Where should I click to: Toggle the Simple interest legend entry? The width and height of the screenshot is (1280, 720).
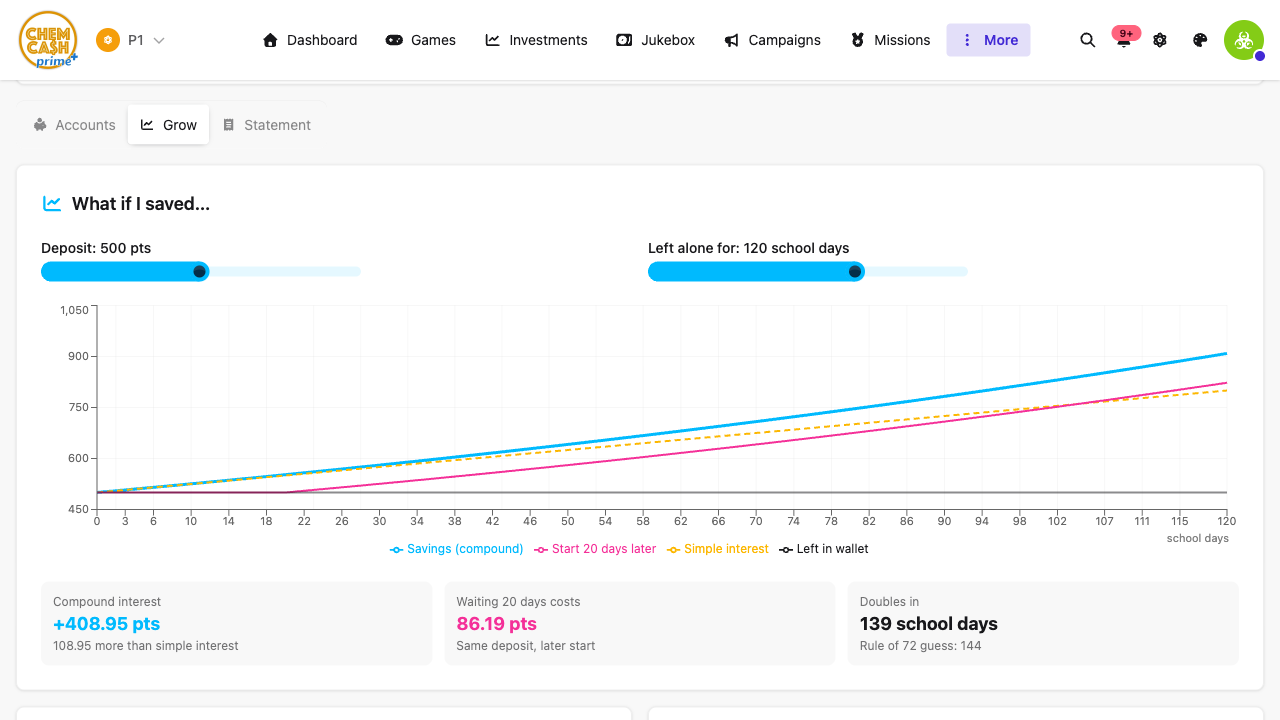click(718, 549)
